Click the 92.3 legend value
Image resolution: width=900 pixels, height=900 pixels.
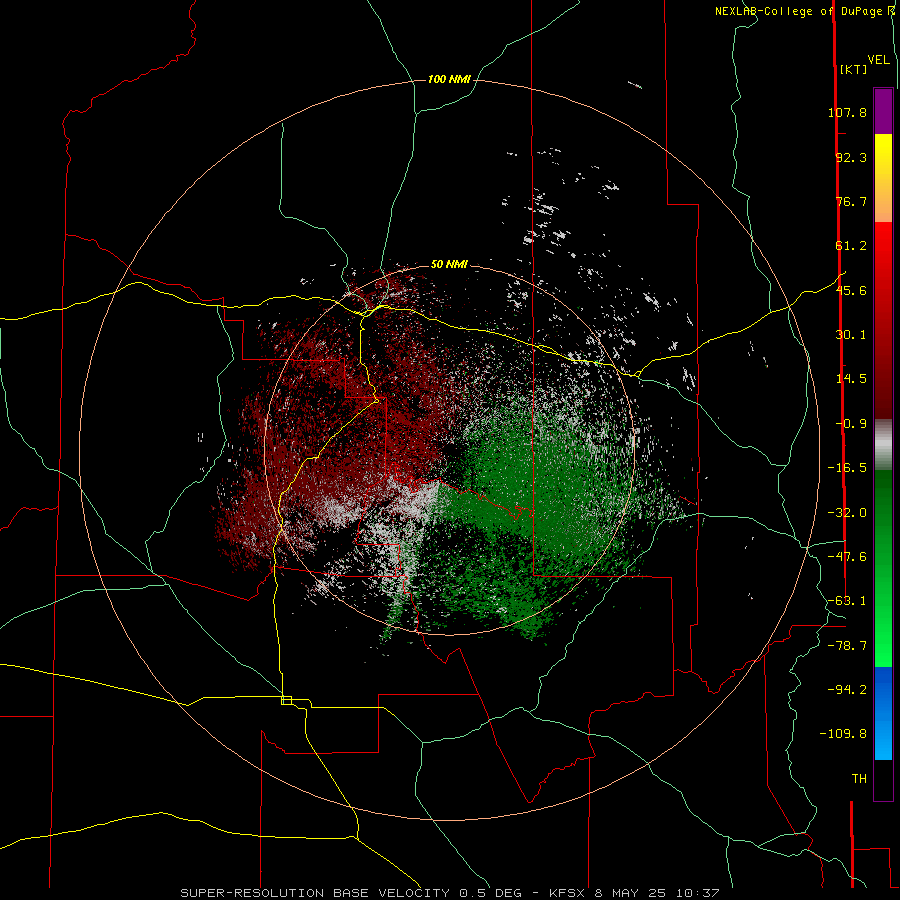tap(851, 157)
